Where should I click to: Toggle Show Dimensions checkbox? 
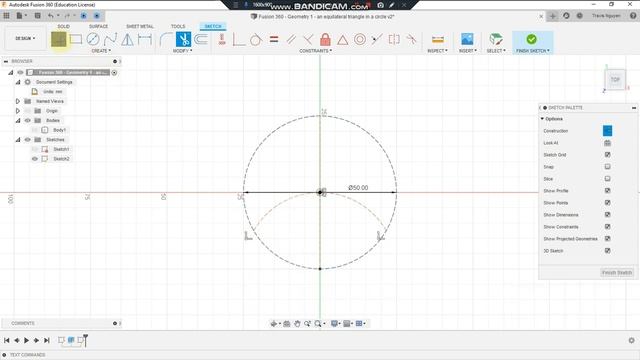coord(607,214)
